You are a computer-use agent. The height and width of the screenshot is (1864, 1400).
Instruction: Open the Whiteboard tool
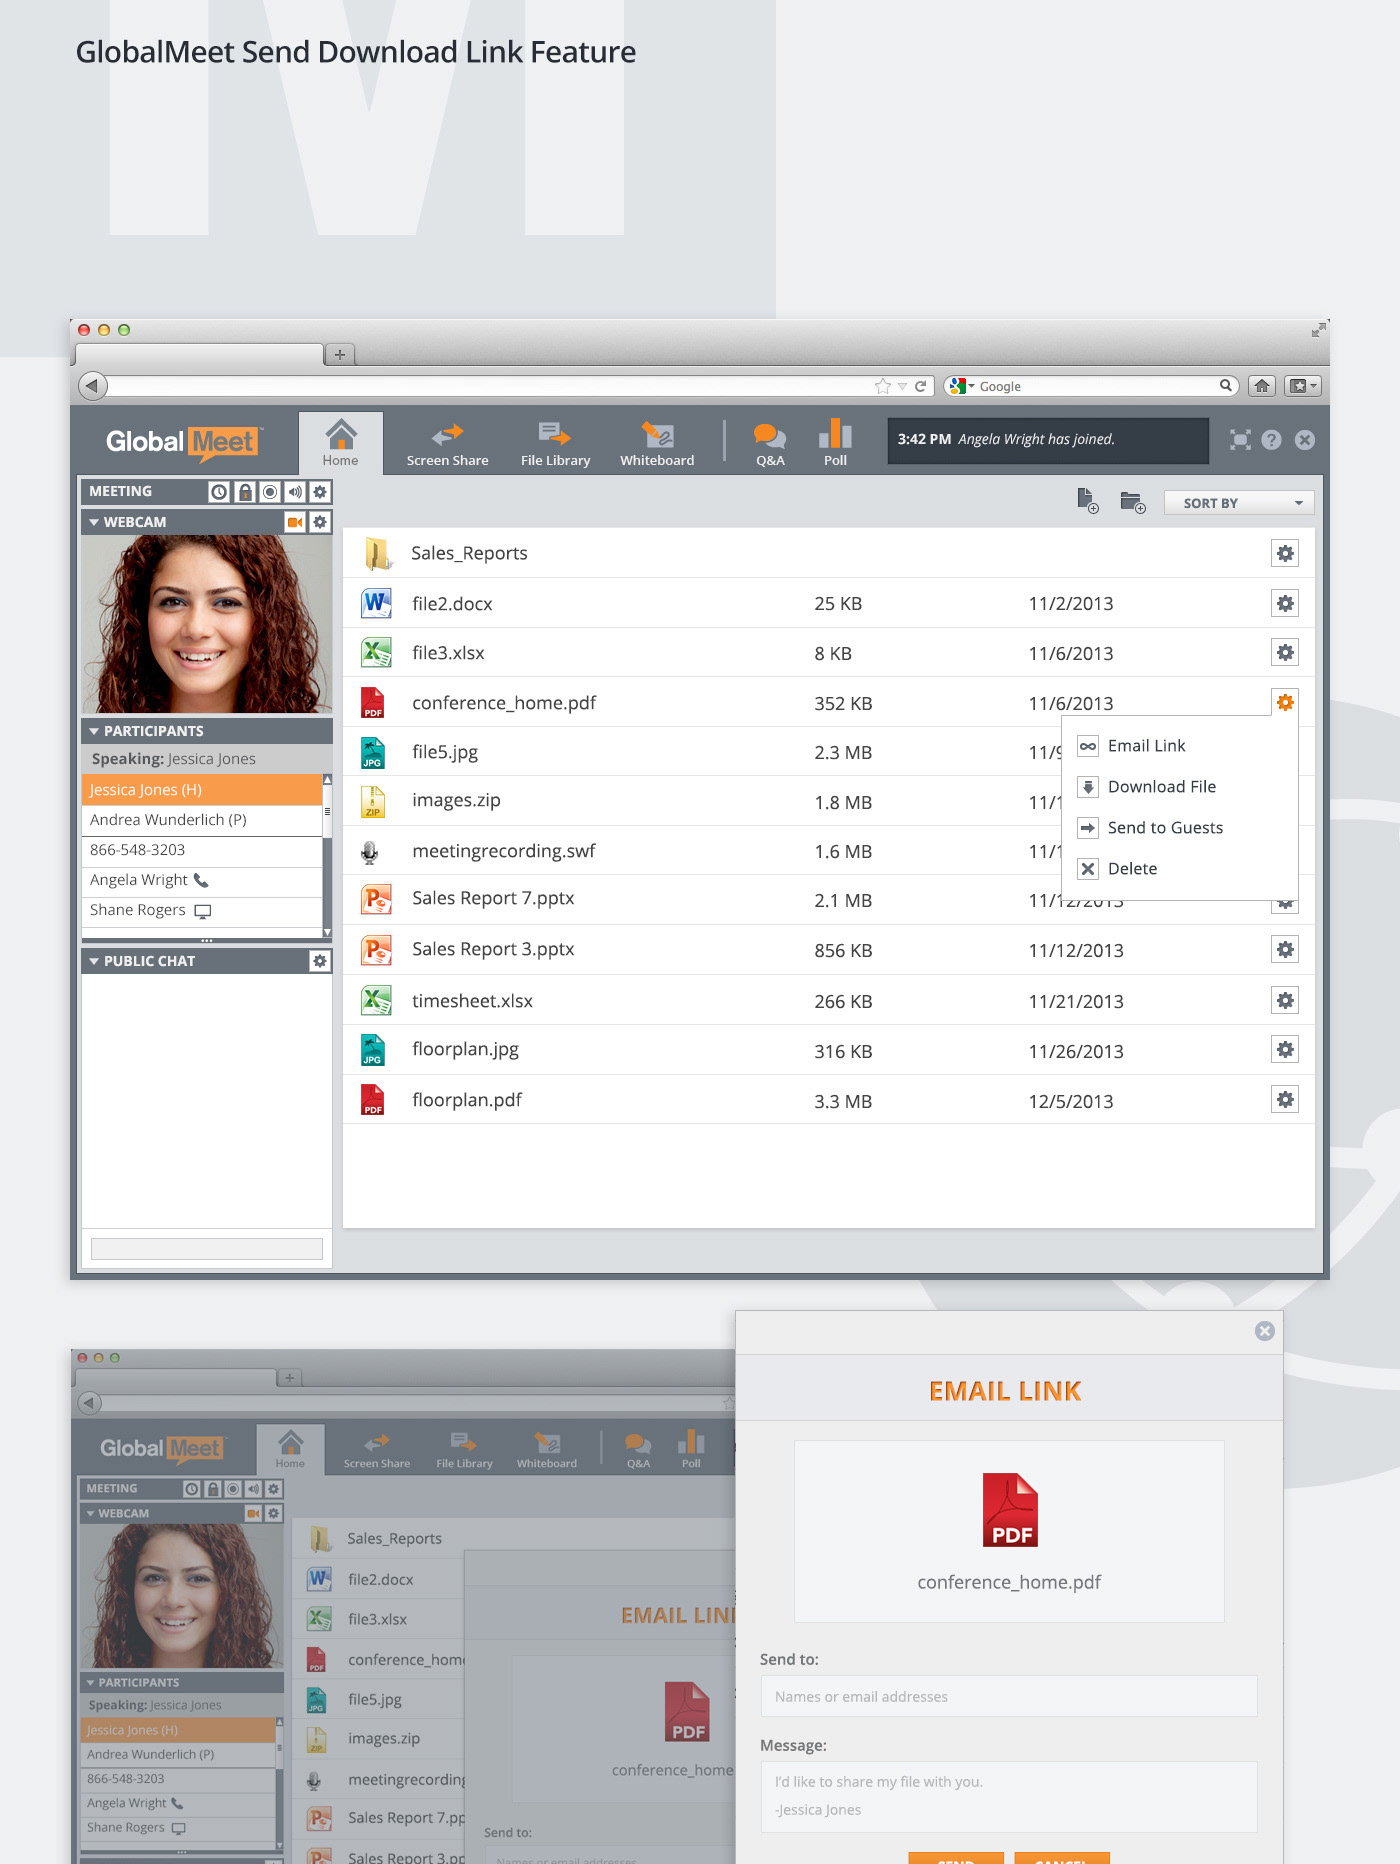point(657,444)
